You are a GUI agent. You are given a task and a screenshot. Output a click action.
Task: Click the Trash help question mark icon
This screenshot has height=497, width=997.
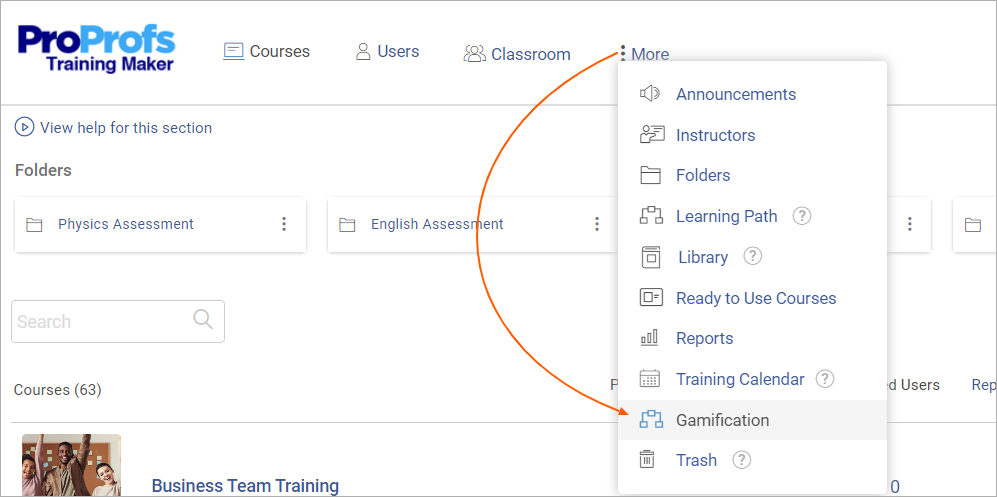coord(741,460)
